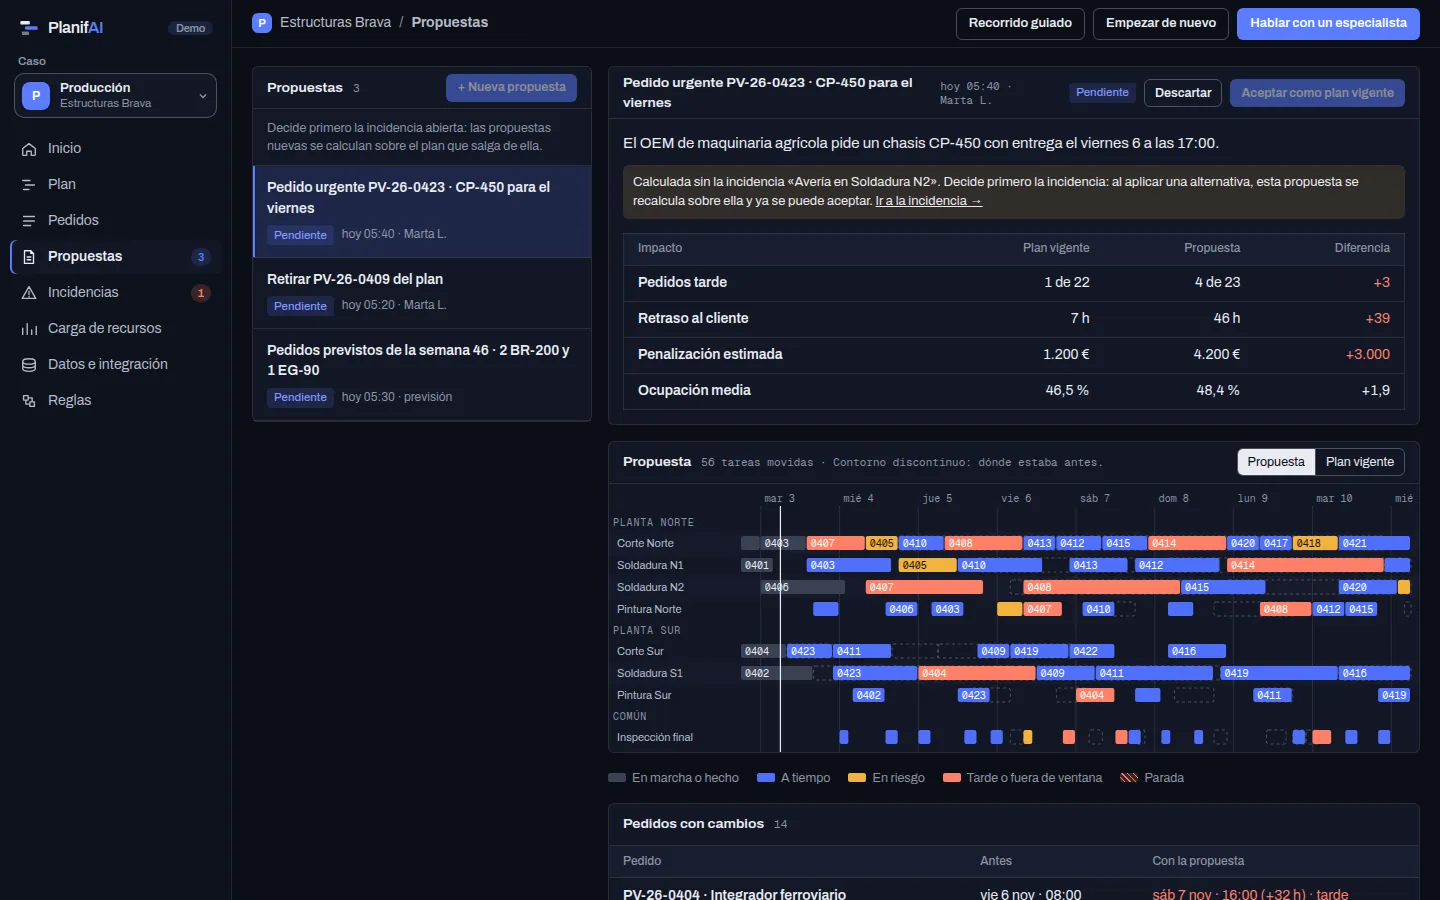Open the Retirar PV-26-0409 del plan proposal

[422, 294]
